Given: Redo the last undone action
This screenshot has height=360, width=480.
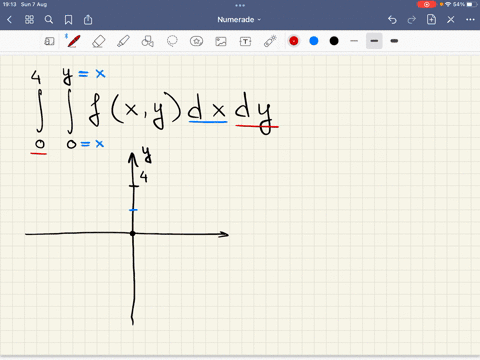Looking at the screenshot, I should 412,20.
